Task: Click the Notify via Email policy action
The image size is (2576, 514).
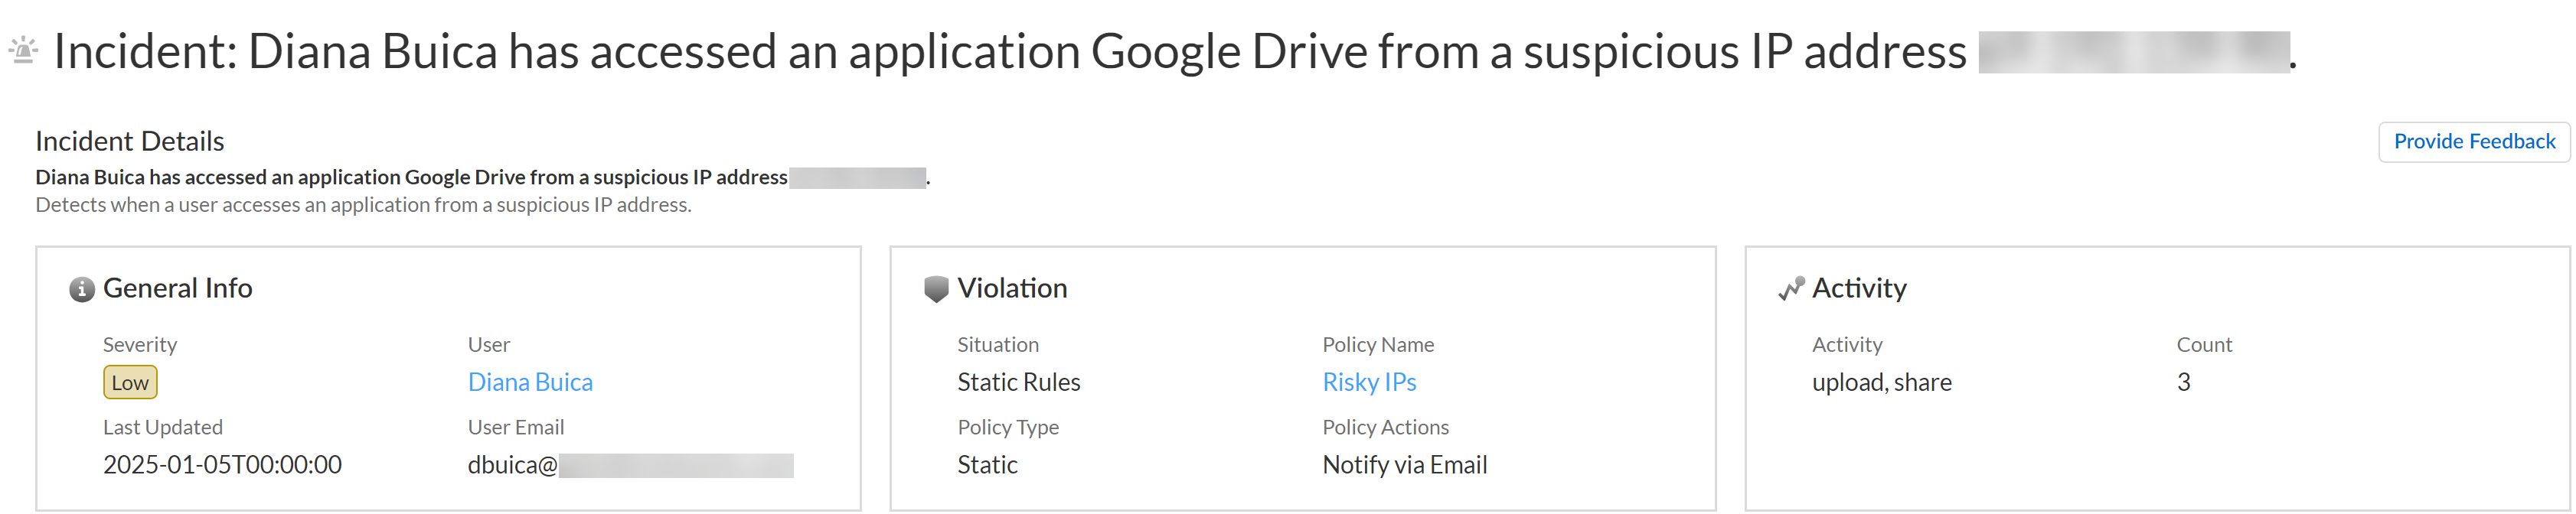Action: pyautogui.click(x=1404, y=465)
